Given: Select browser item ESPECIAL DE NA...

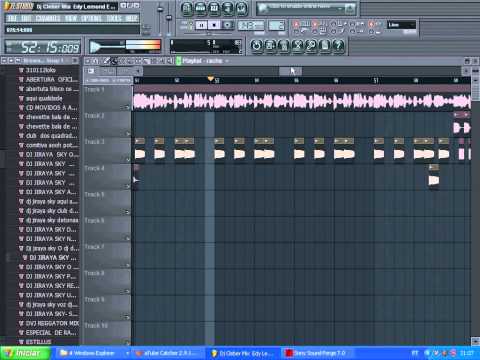Looking at the screenshot, I should click(49, 333).
